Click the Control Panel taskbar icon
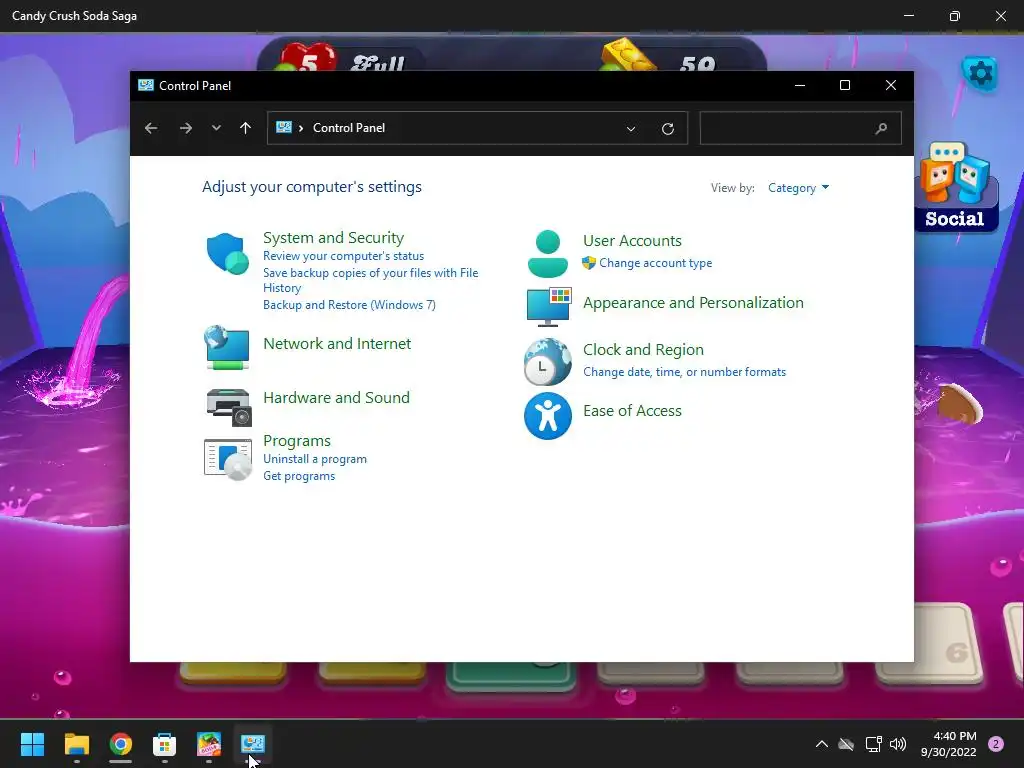 point(253,744)
